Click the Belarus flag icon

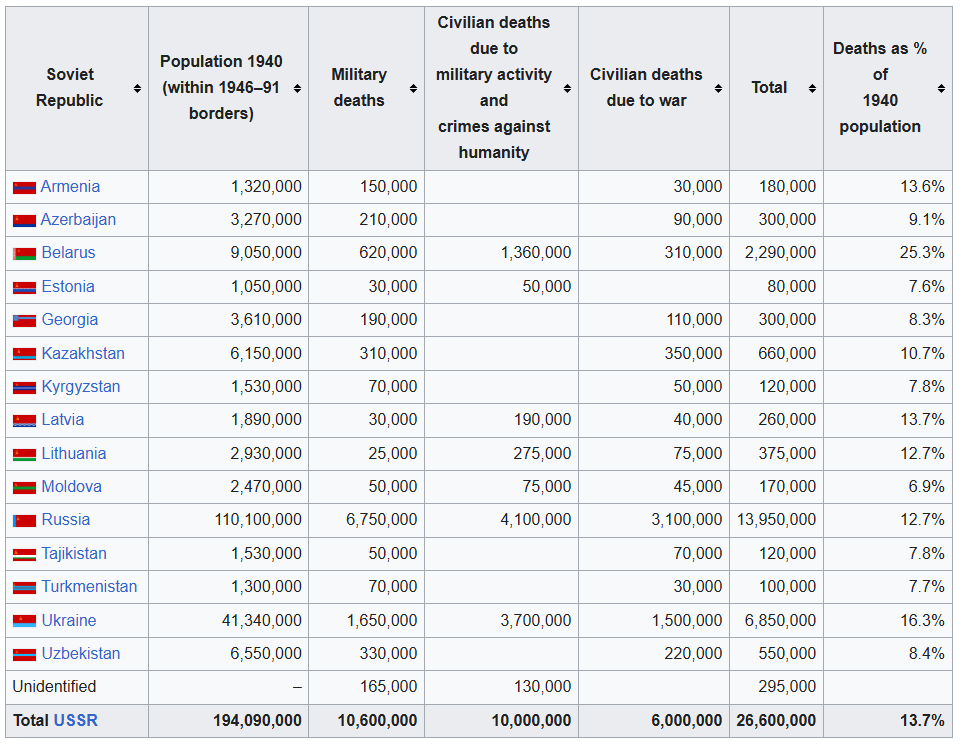click(x=24, y=254)
